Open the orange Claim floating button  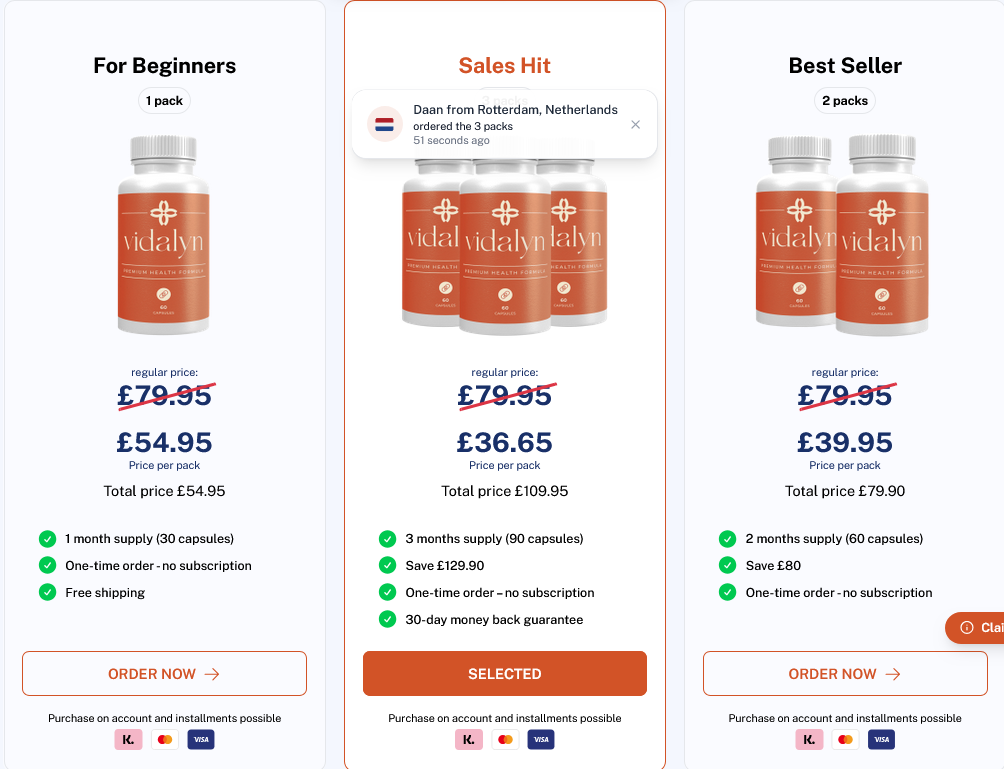(x=978, y=628)
